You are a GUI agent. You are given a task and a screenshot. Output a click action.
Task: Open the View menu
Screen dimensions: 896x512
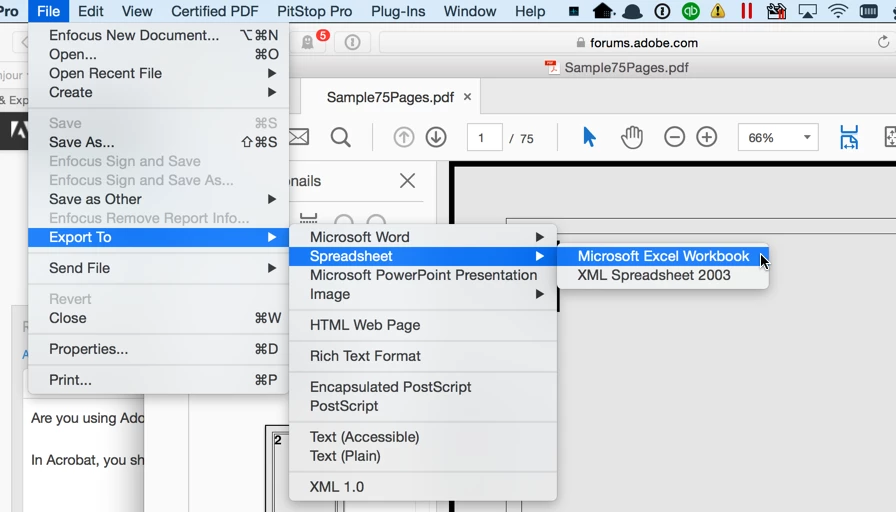(x=137, y=11)
